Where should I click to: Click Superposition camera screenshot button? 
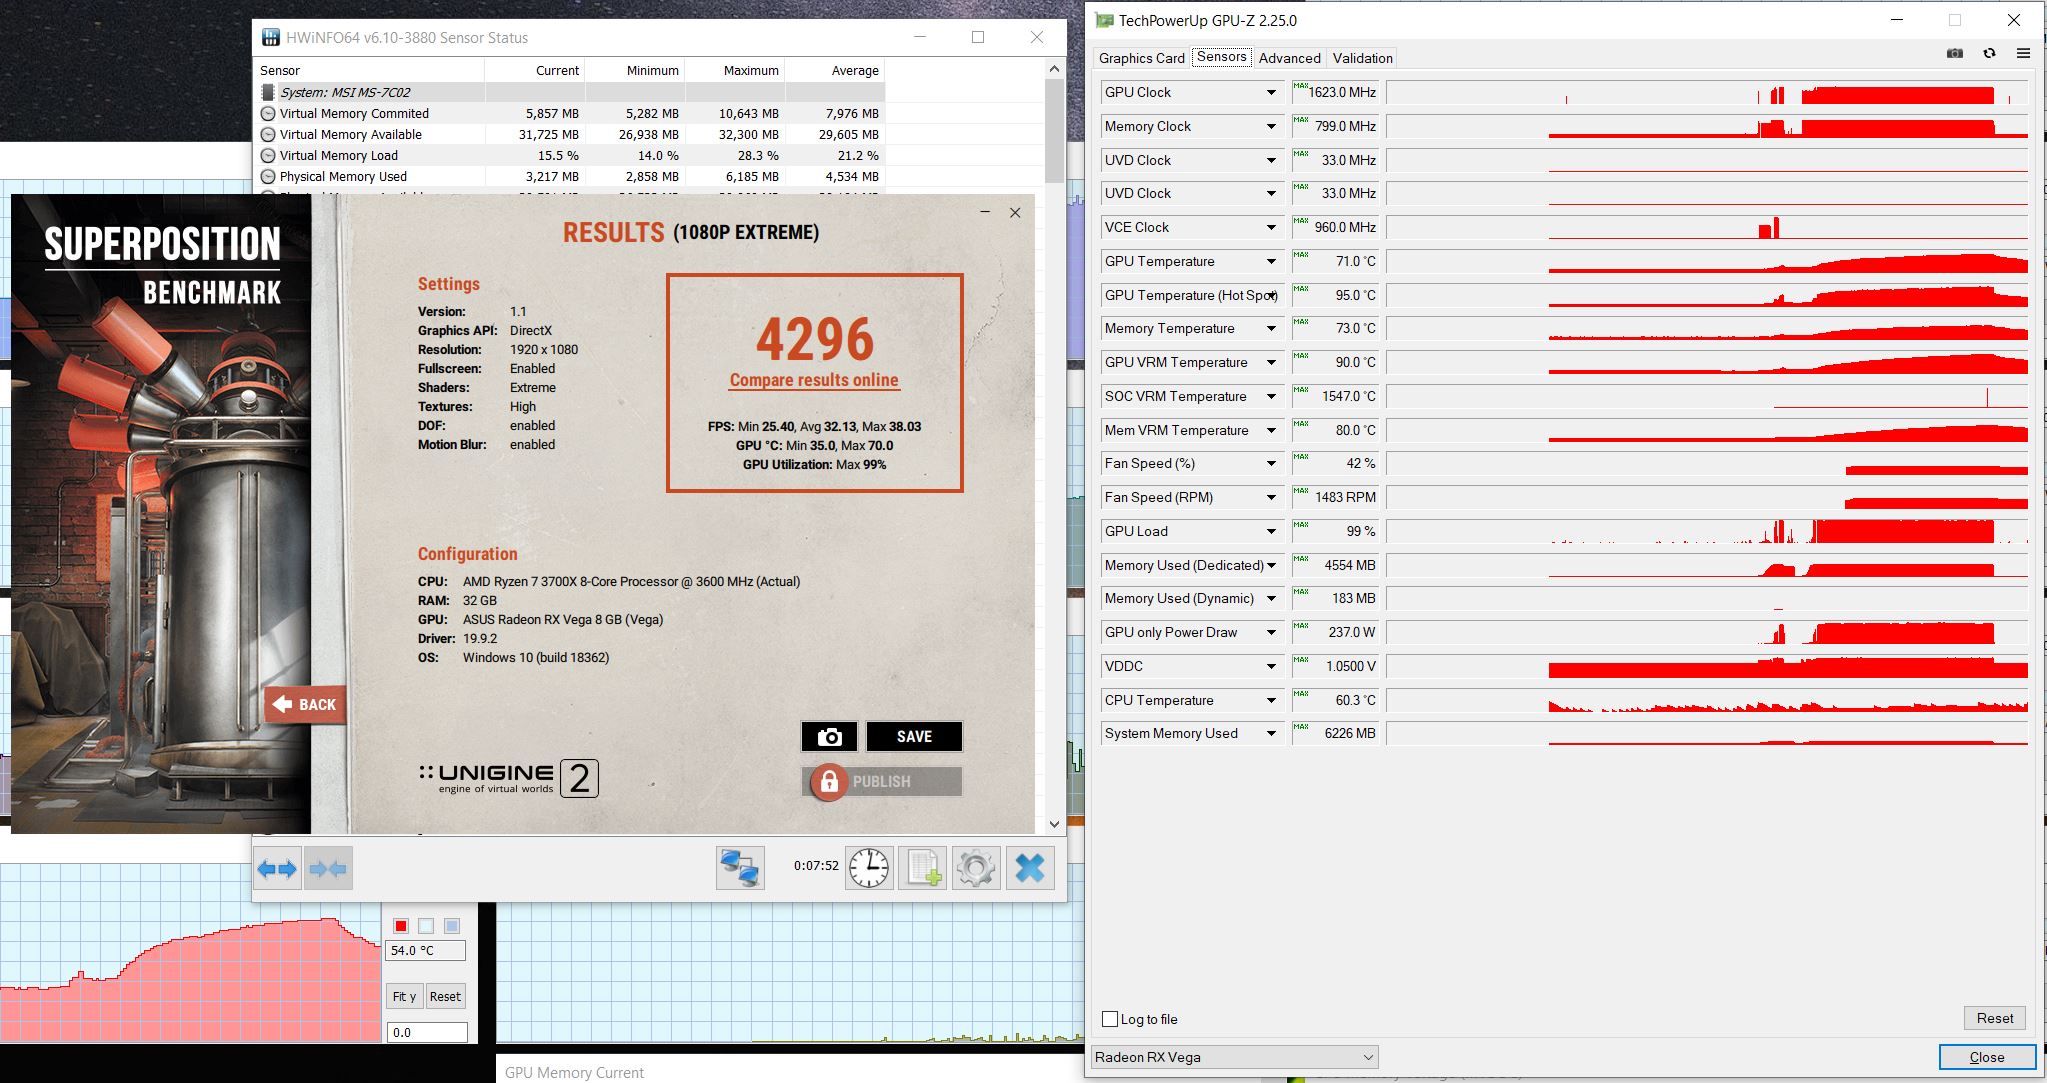click(829, 737)
